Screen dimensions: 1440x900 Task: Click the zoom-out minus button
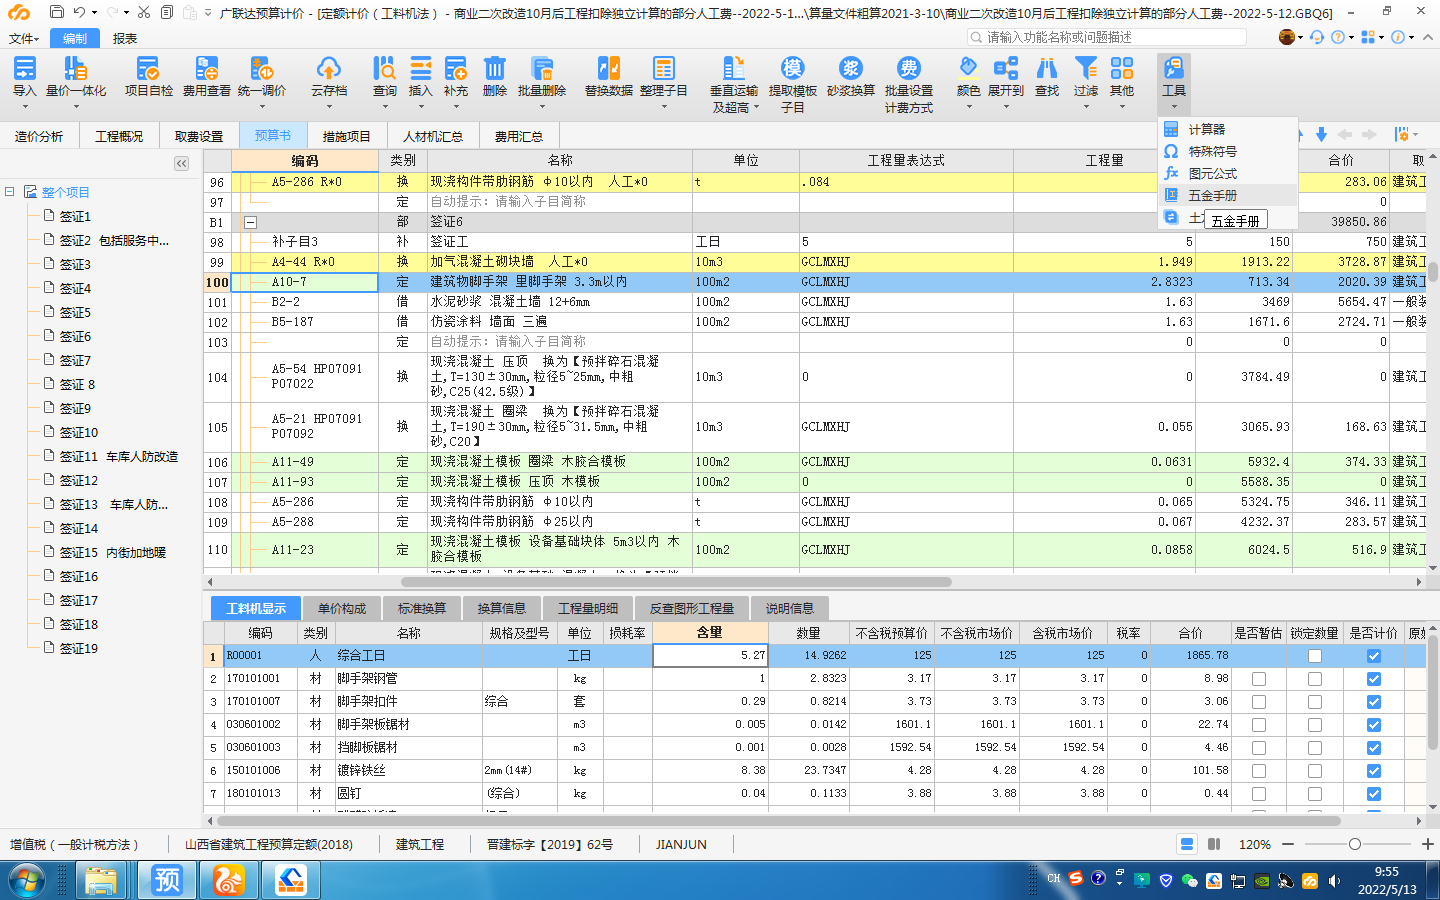(1288, 844)
